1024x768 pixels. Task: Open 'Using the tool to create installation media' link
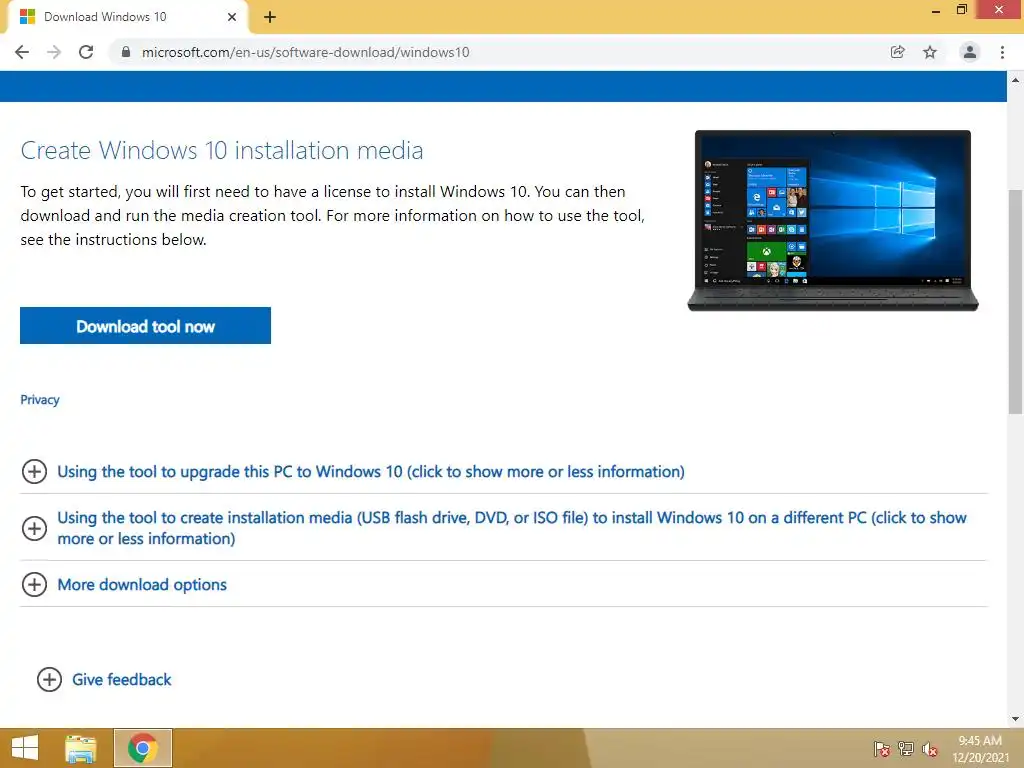point(511,528)
